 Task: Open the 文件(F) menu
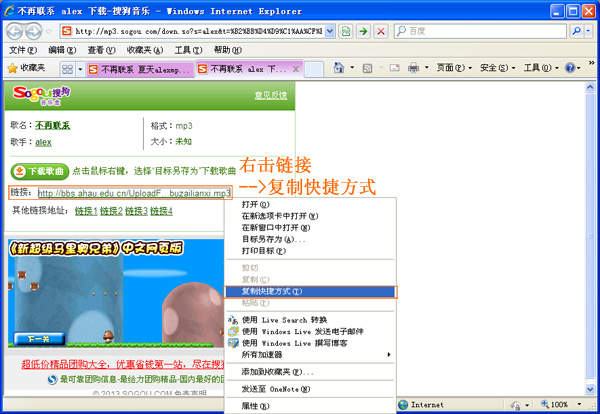click(23, 50)
